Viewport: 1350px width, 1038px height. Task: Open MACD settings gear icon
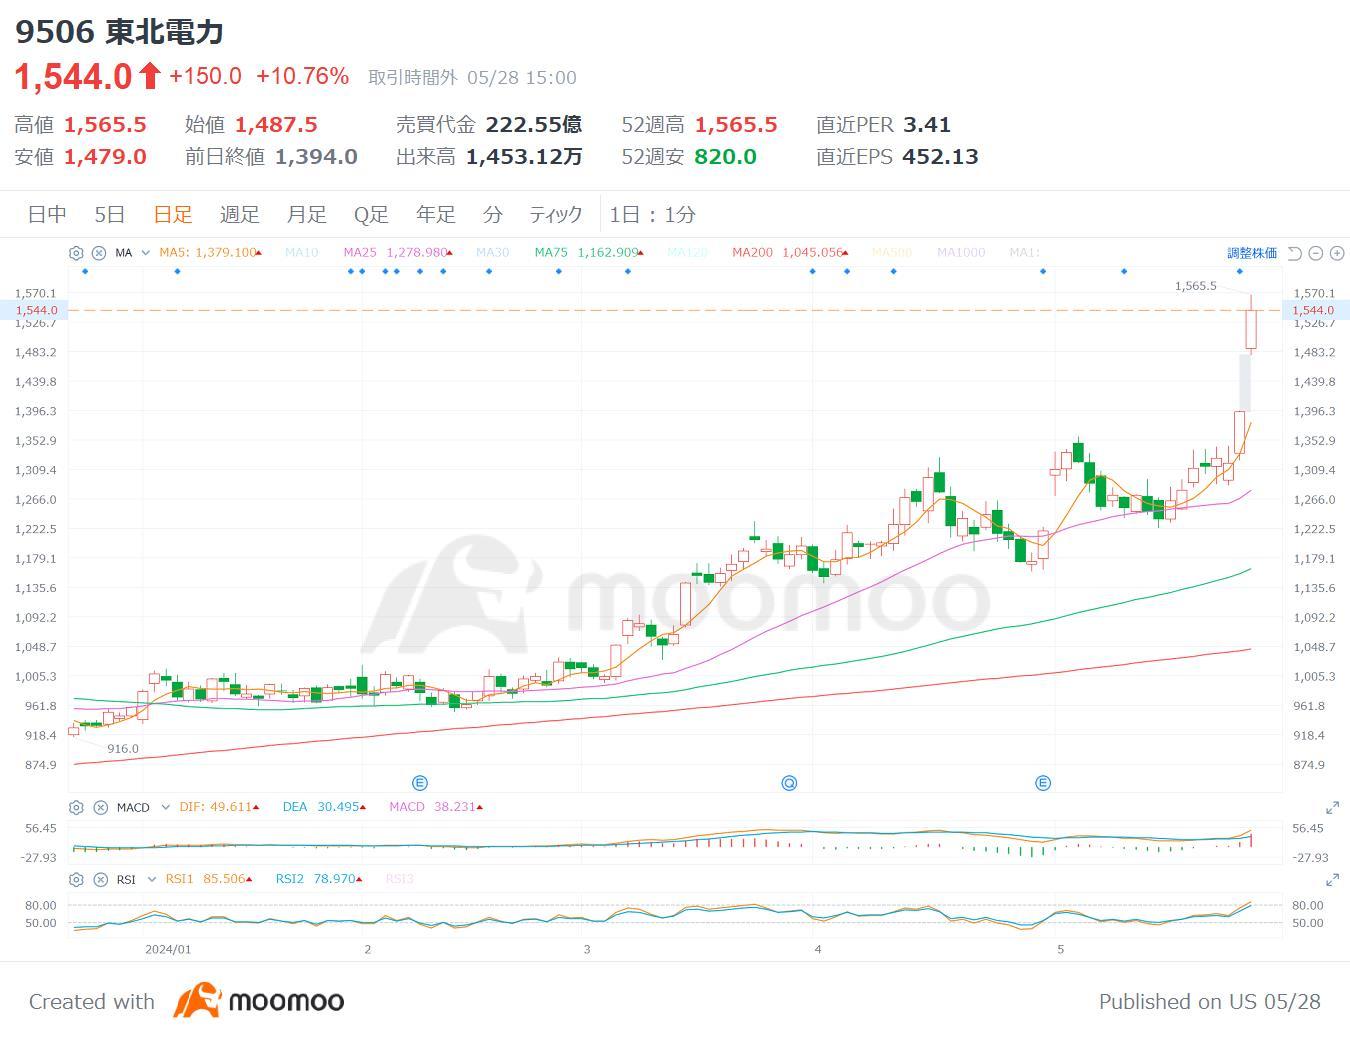point(76,807)
